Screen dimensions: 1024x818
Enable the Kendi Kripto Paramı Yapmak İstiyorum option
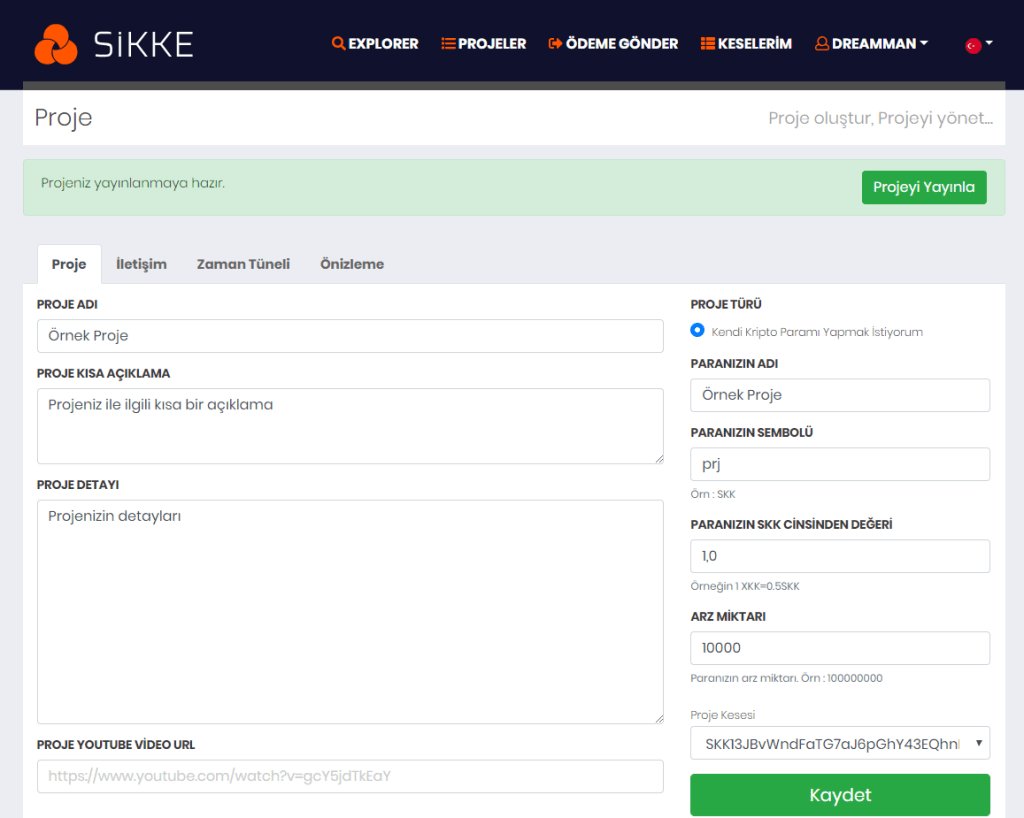click(696, 330)
